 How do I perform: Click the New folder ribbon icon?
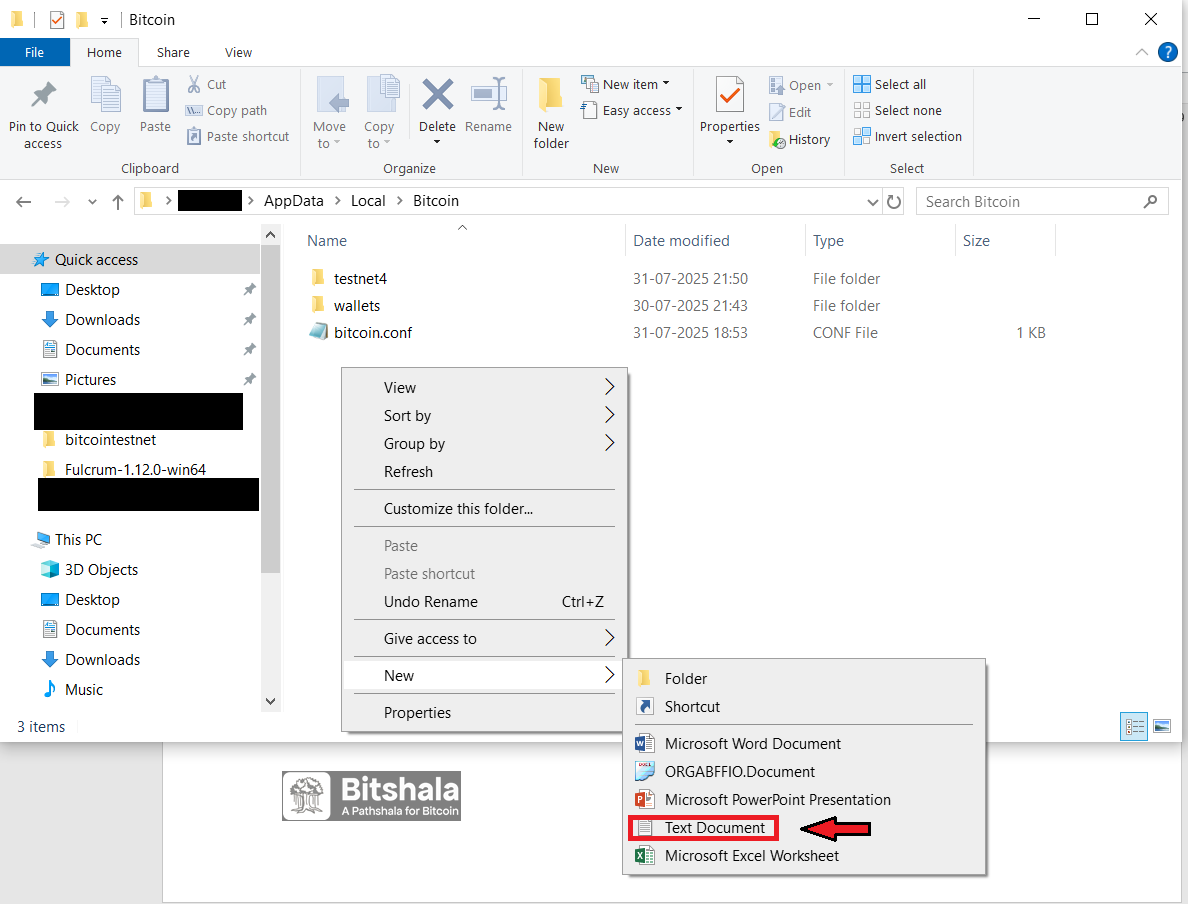(x=551, y=96)
